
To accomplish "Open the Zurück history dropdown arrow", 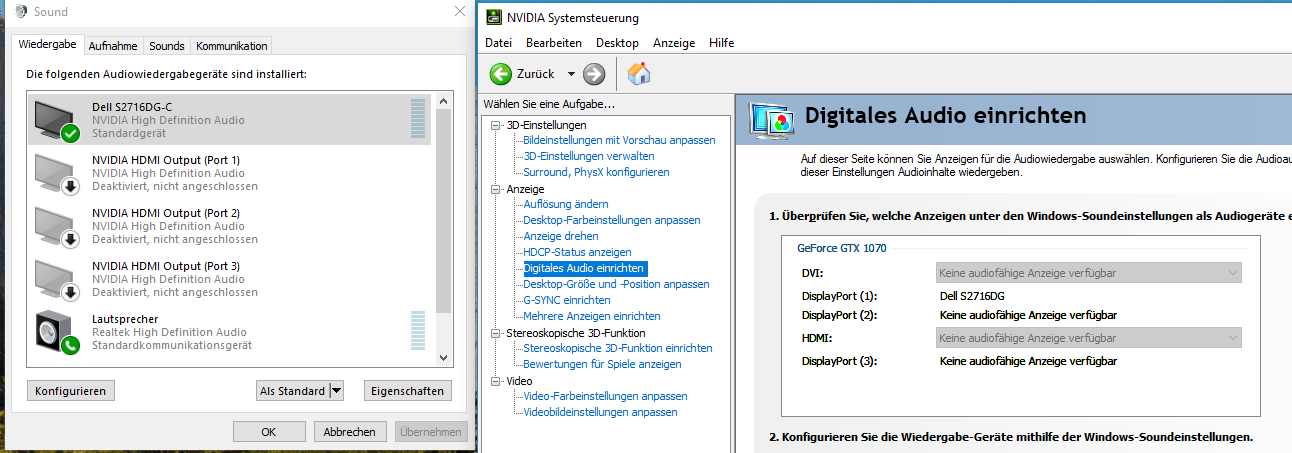I will (571, 74).
